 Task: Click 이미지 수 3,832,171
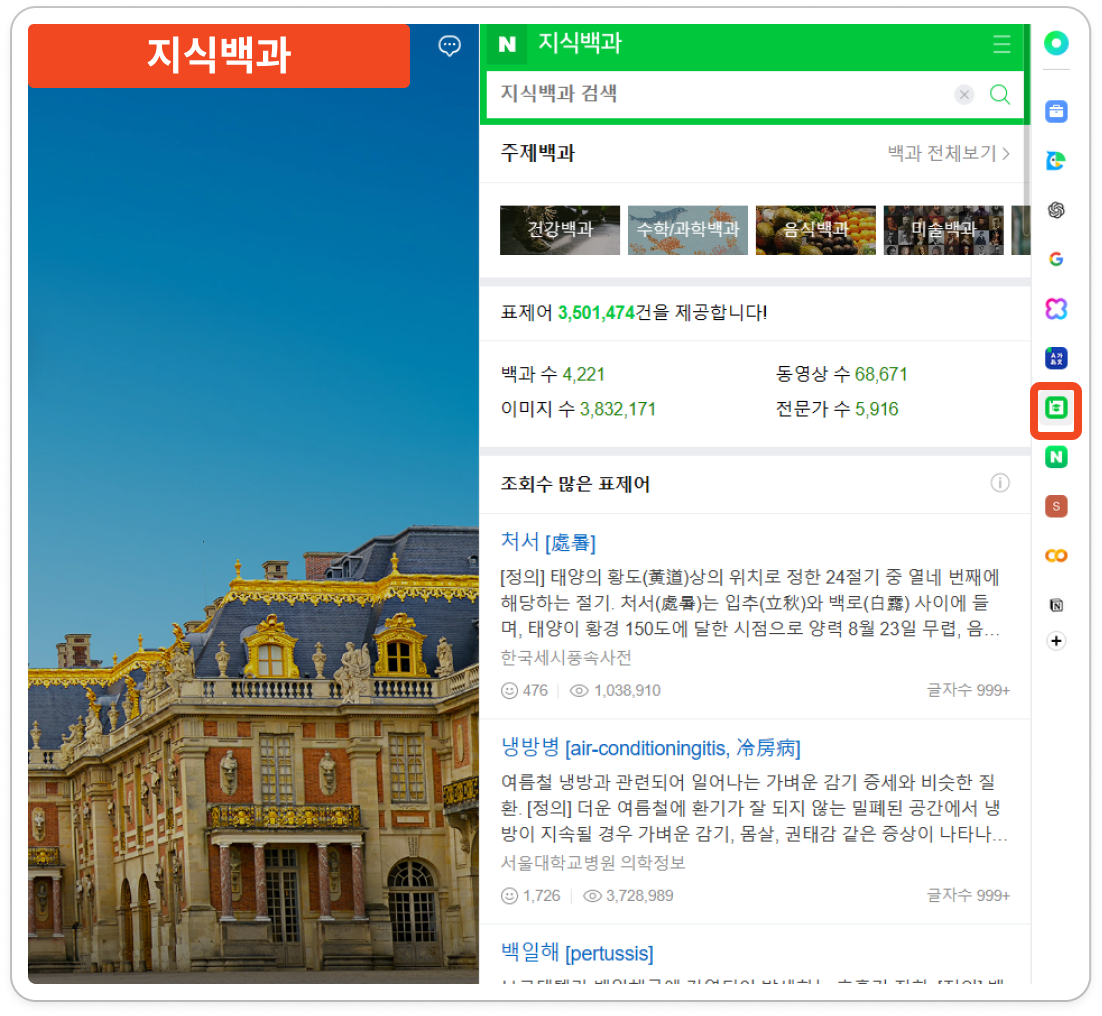click(x=578, y=409)
